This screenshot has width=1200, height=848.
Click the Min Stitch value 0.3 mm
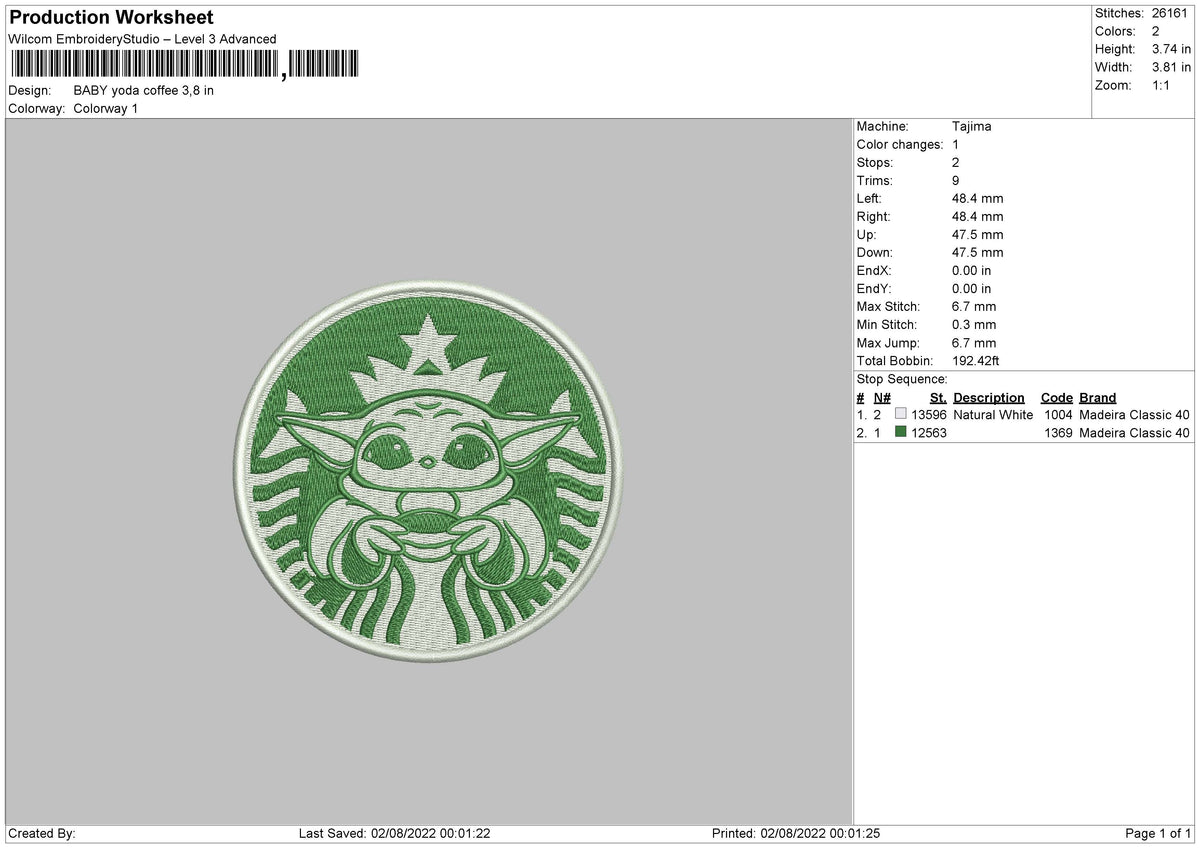pos(974,325)
